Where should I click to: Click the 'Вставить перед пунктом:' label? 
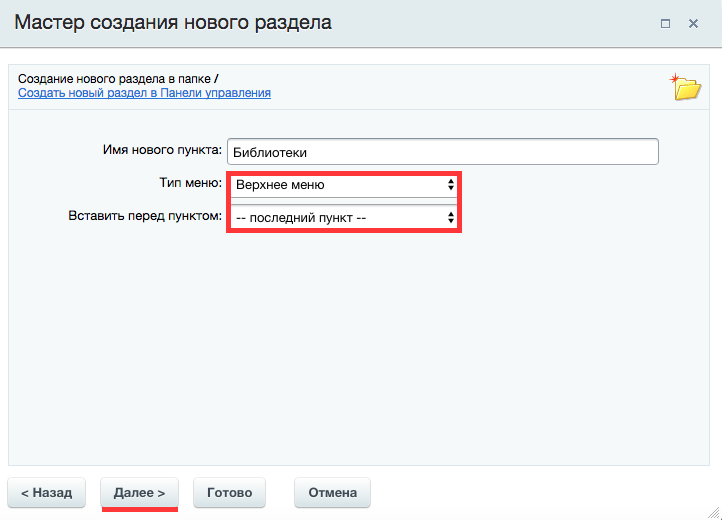145,214
